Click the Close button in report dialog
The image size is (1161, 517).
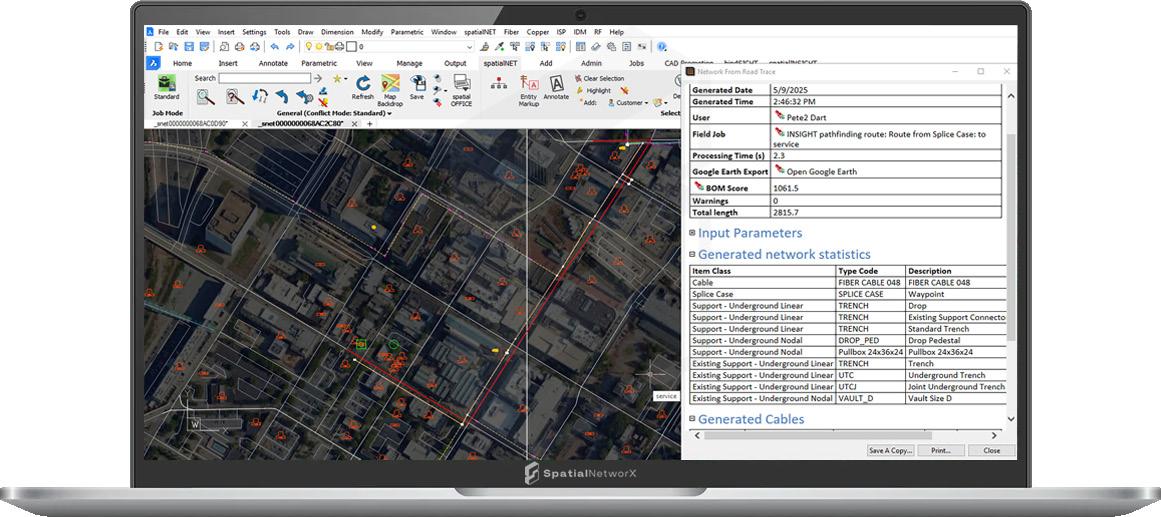[x=991, y=450]
